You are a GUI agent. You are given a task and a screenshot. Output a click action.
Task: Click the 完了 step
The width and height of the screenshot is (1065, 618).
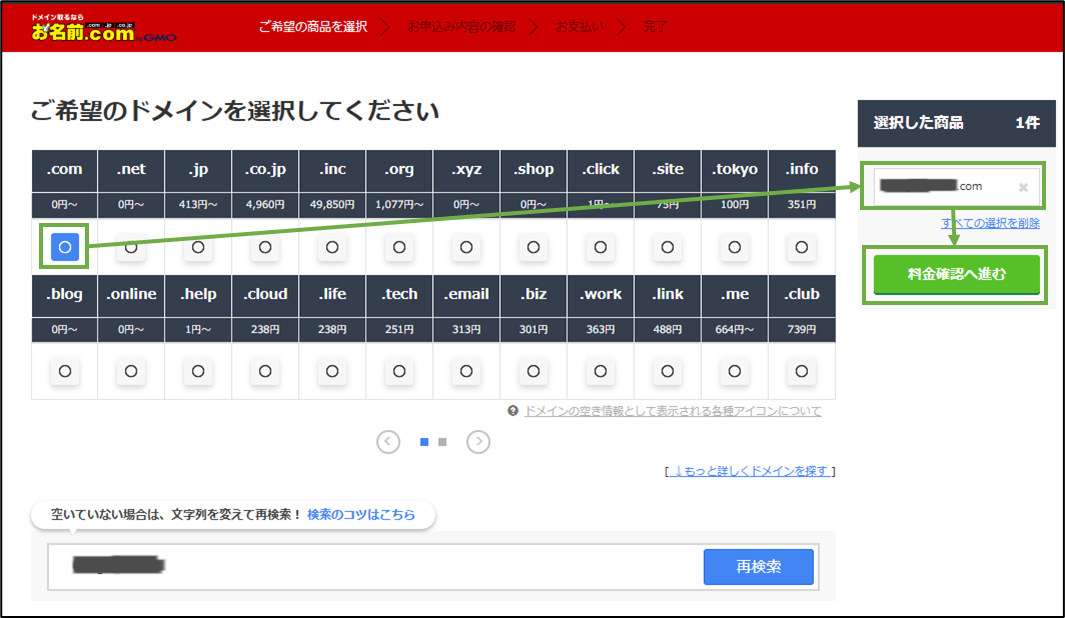[655, 26]
